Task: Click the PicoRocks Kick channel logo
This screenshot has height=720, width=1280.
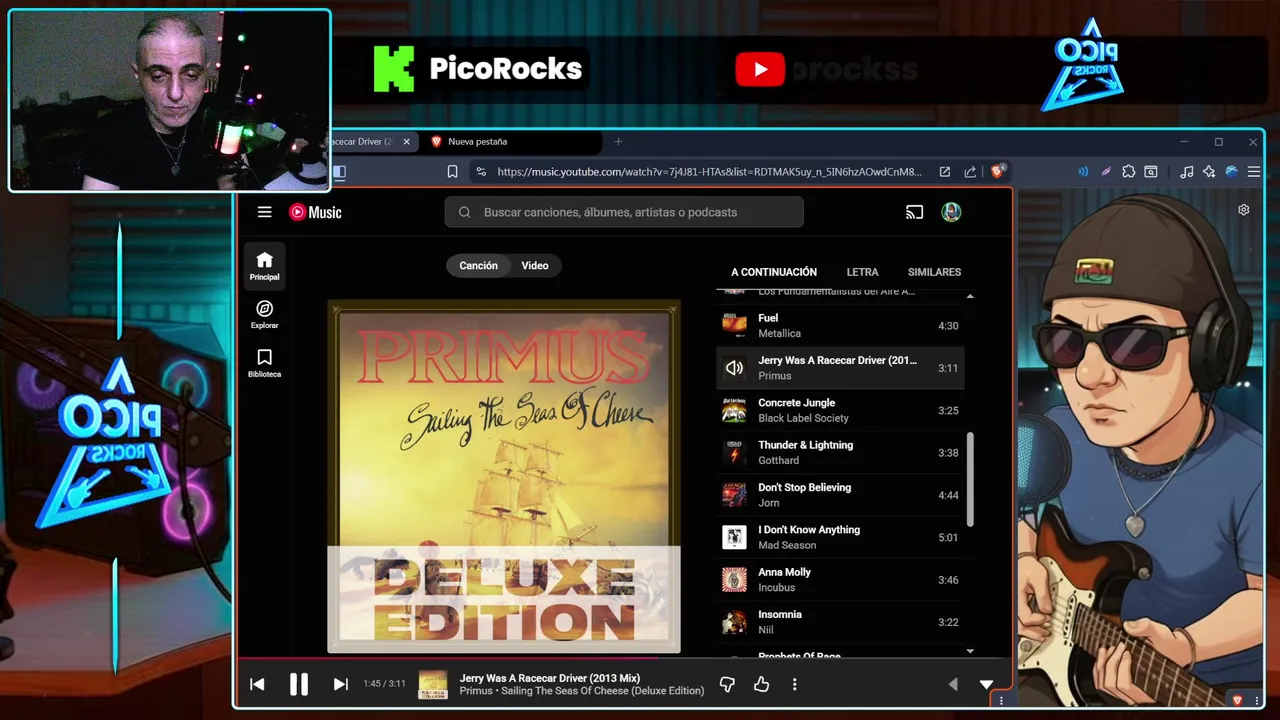Action: [393, 68]
